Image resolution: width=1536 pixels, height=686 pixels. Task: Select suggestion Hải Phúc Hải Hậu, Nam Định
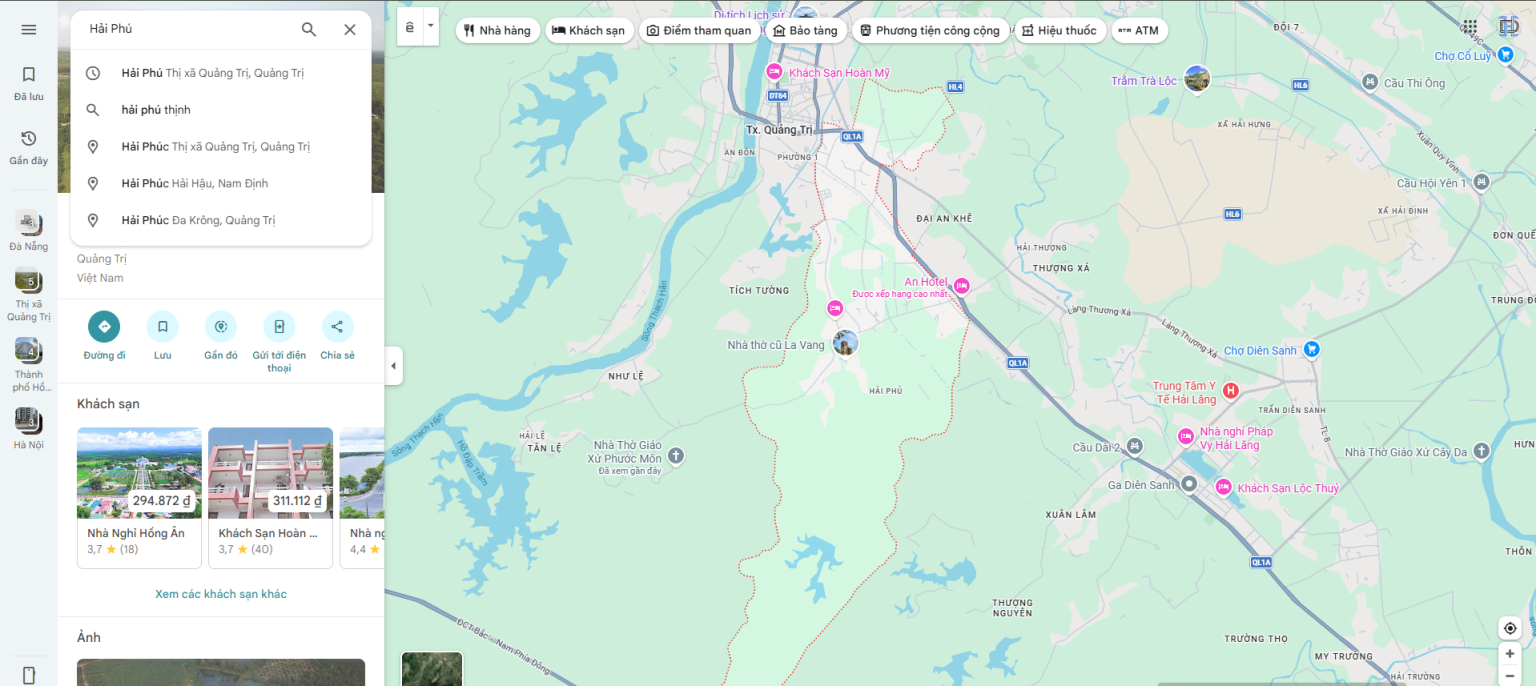221,183
